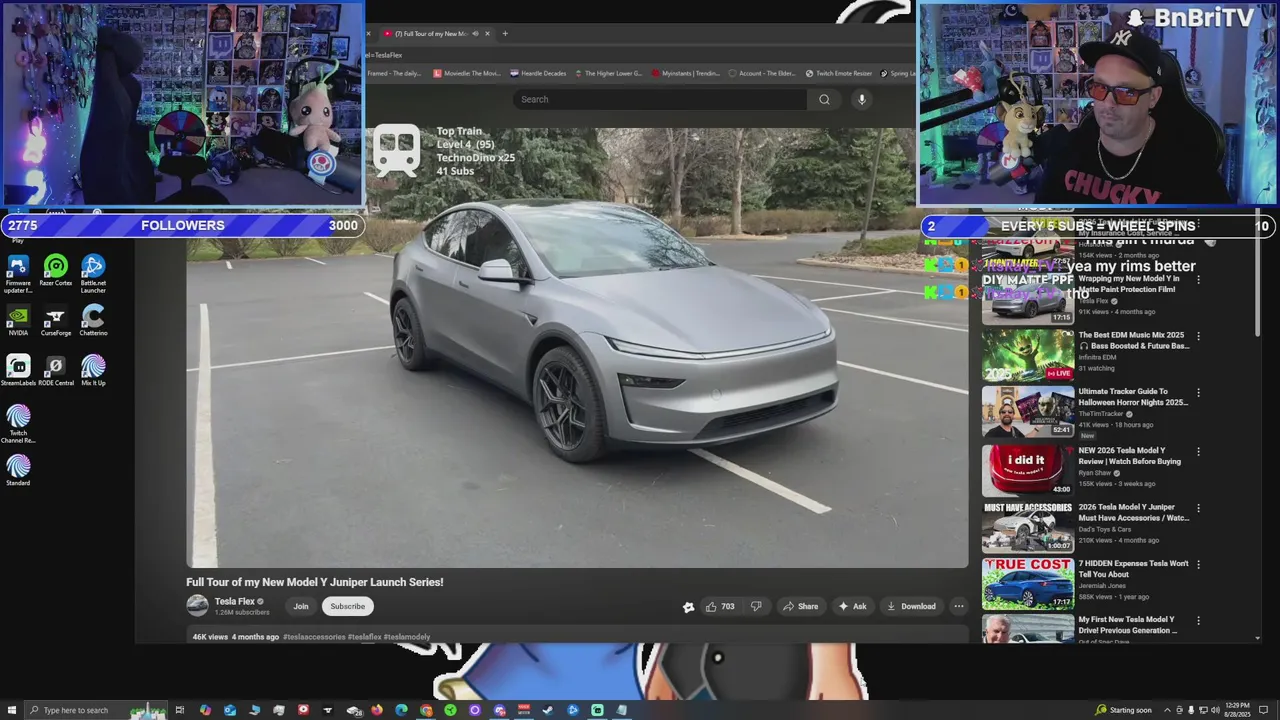Open more actions menu under the video
Image resolution: width=1280 pixels, height=720 pixels.
pyautogui.click(x=958, y=606)
